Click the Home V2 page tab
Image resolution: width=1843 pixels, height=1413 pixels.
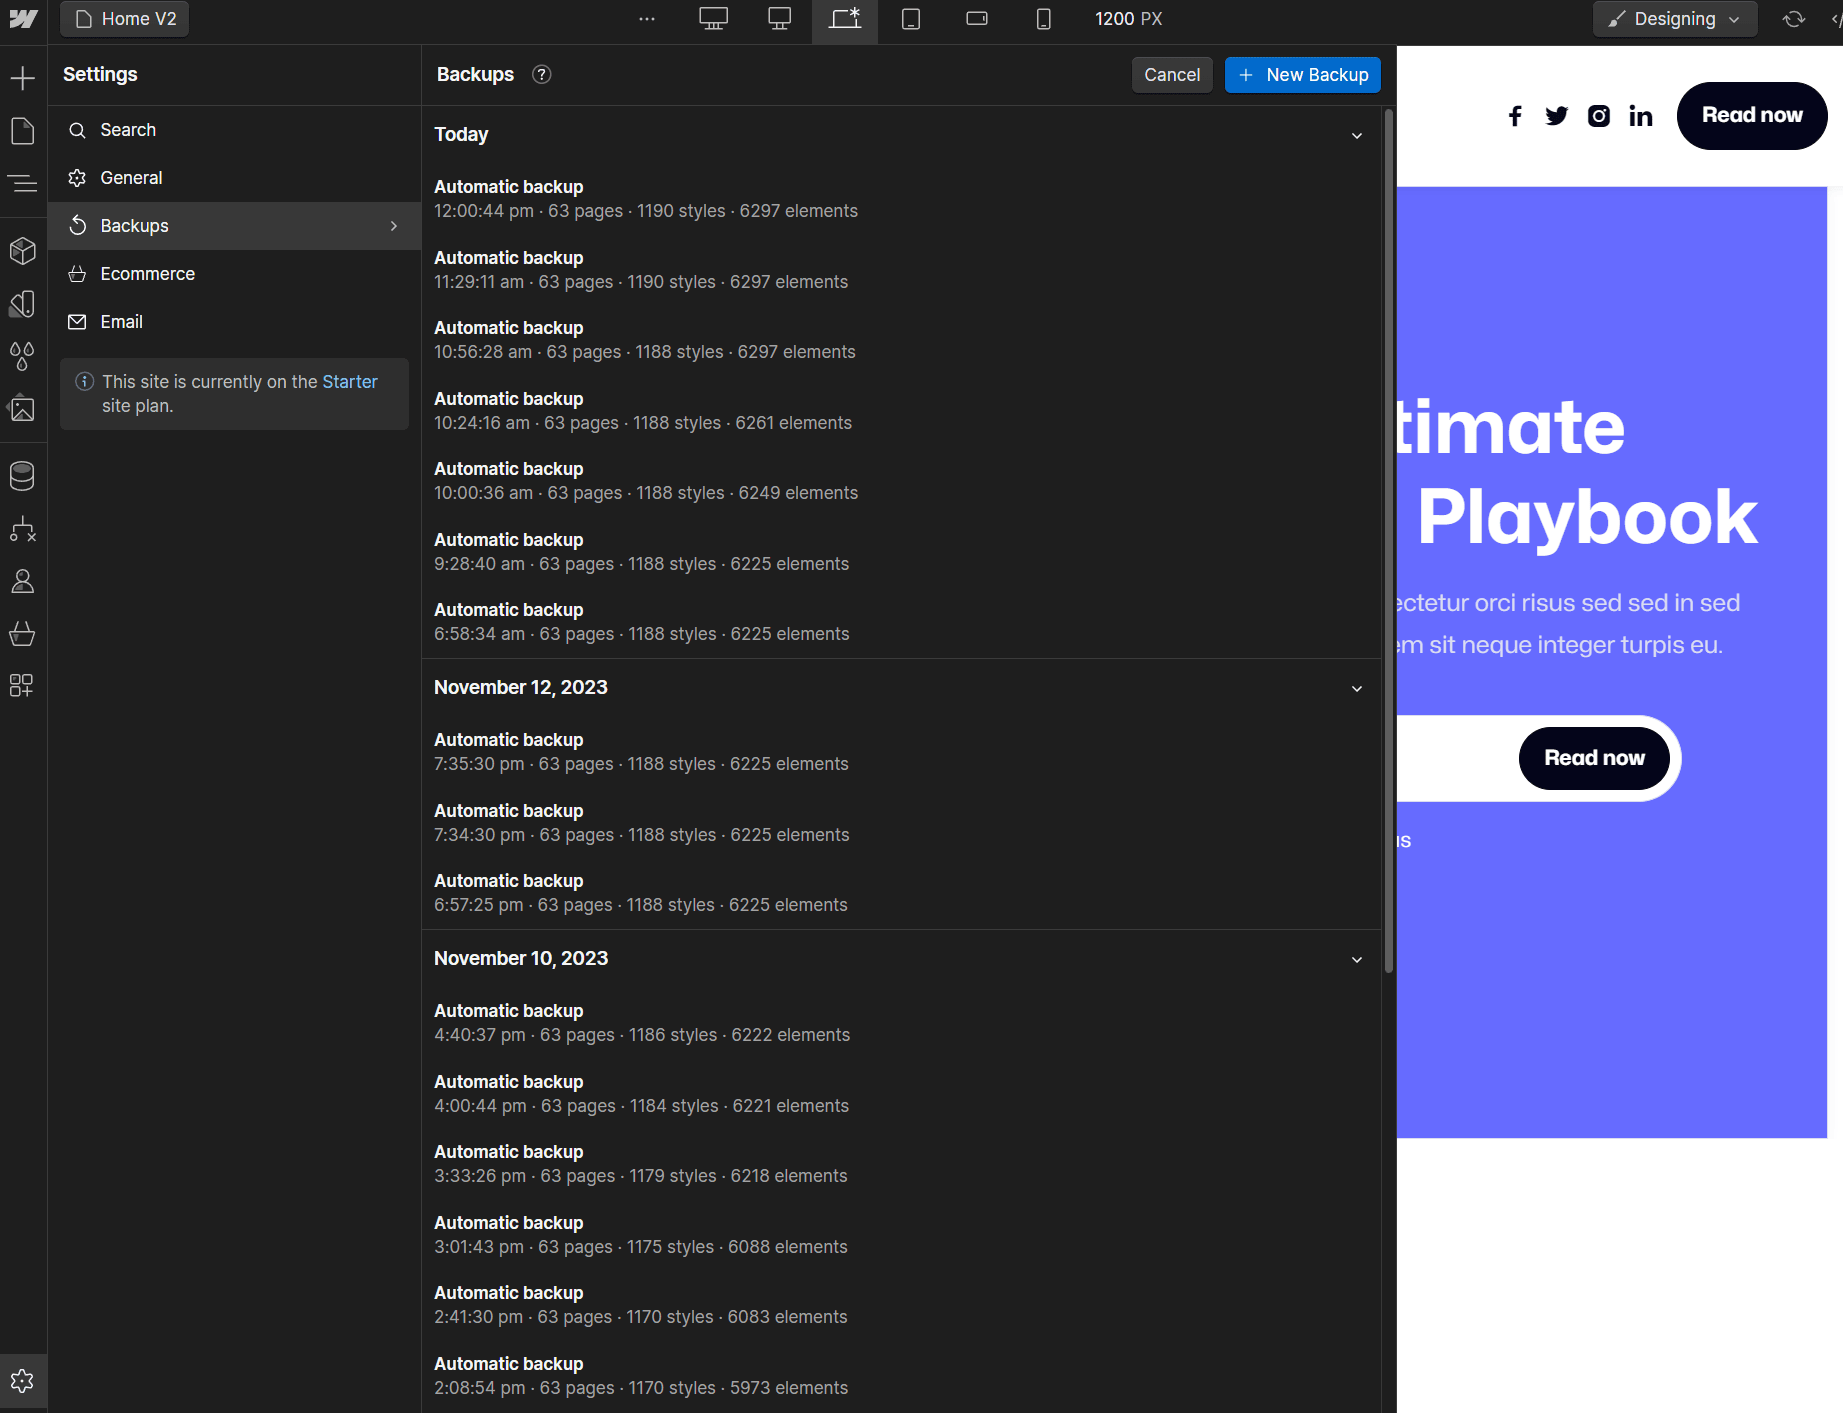(x=125, y=19)
